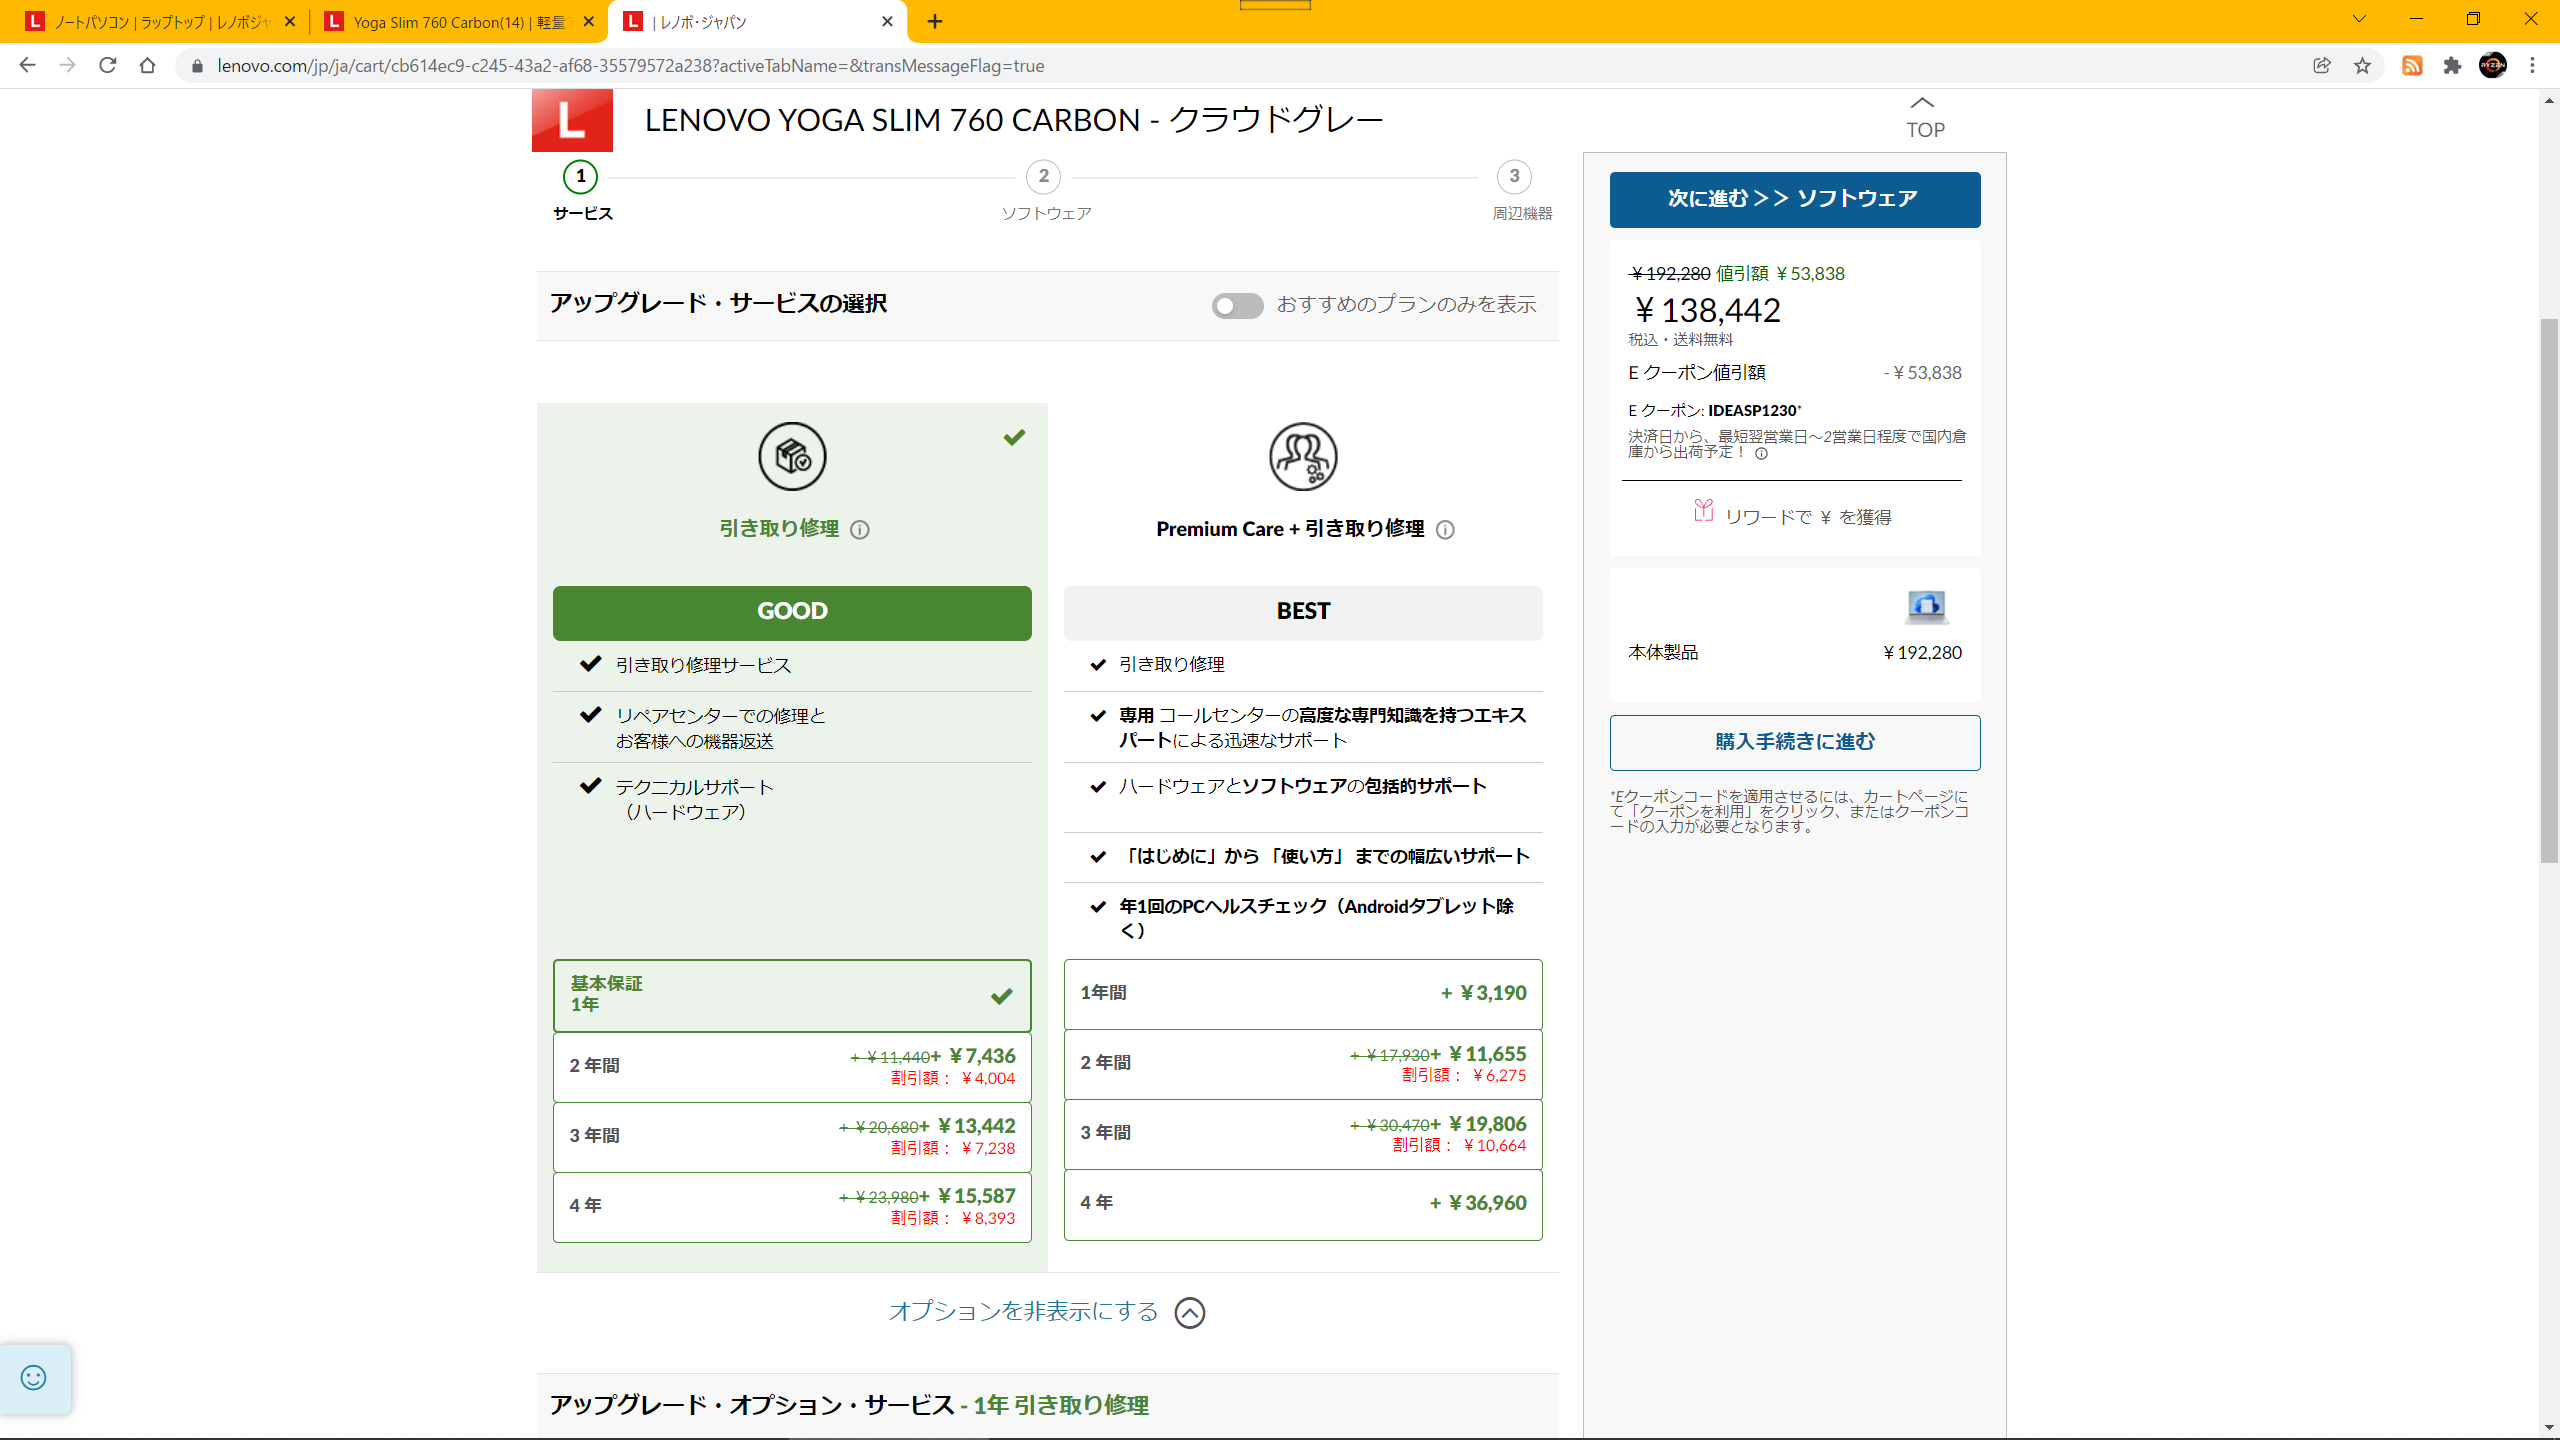Close the ノートパソコン tab
This screenshot has height=1440, width=2560.
click(290, 21)
